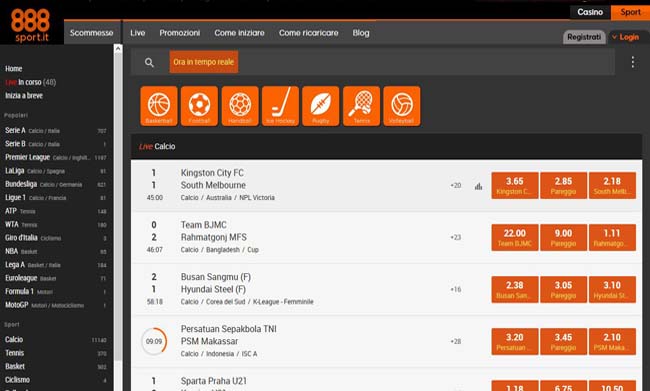Open the Tennis sport category in sidebar
Image resolution: width=650 pixels, height=391 pixels.
pyautogui.click(x=56, y=353)
